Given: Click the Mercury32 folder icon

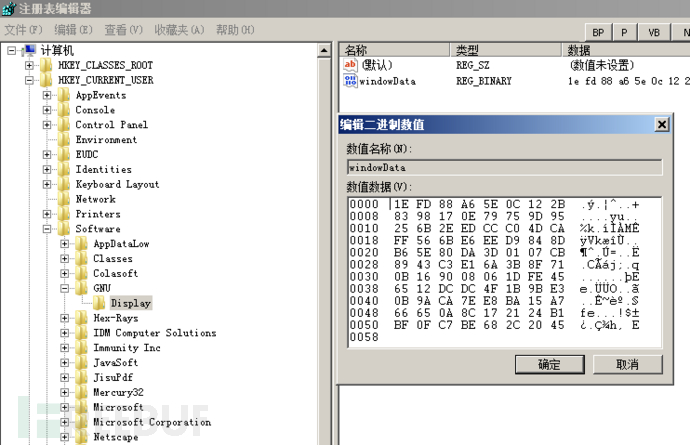Looking at the screenshot, I should click(83, 392).
